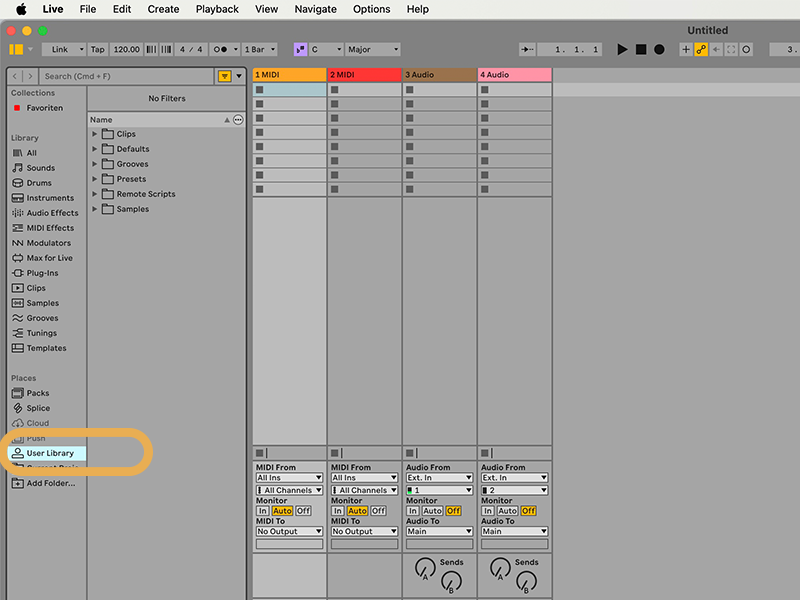This screenshot has width=800, height=600.
Task: Click the Arrangement Record button
Action: tap(659, 49)
